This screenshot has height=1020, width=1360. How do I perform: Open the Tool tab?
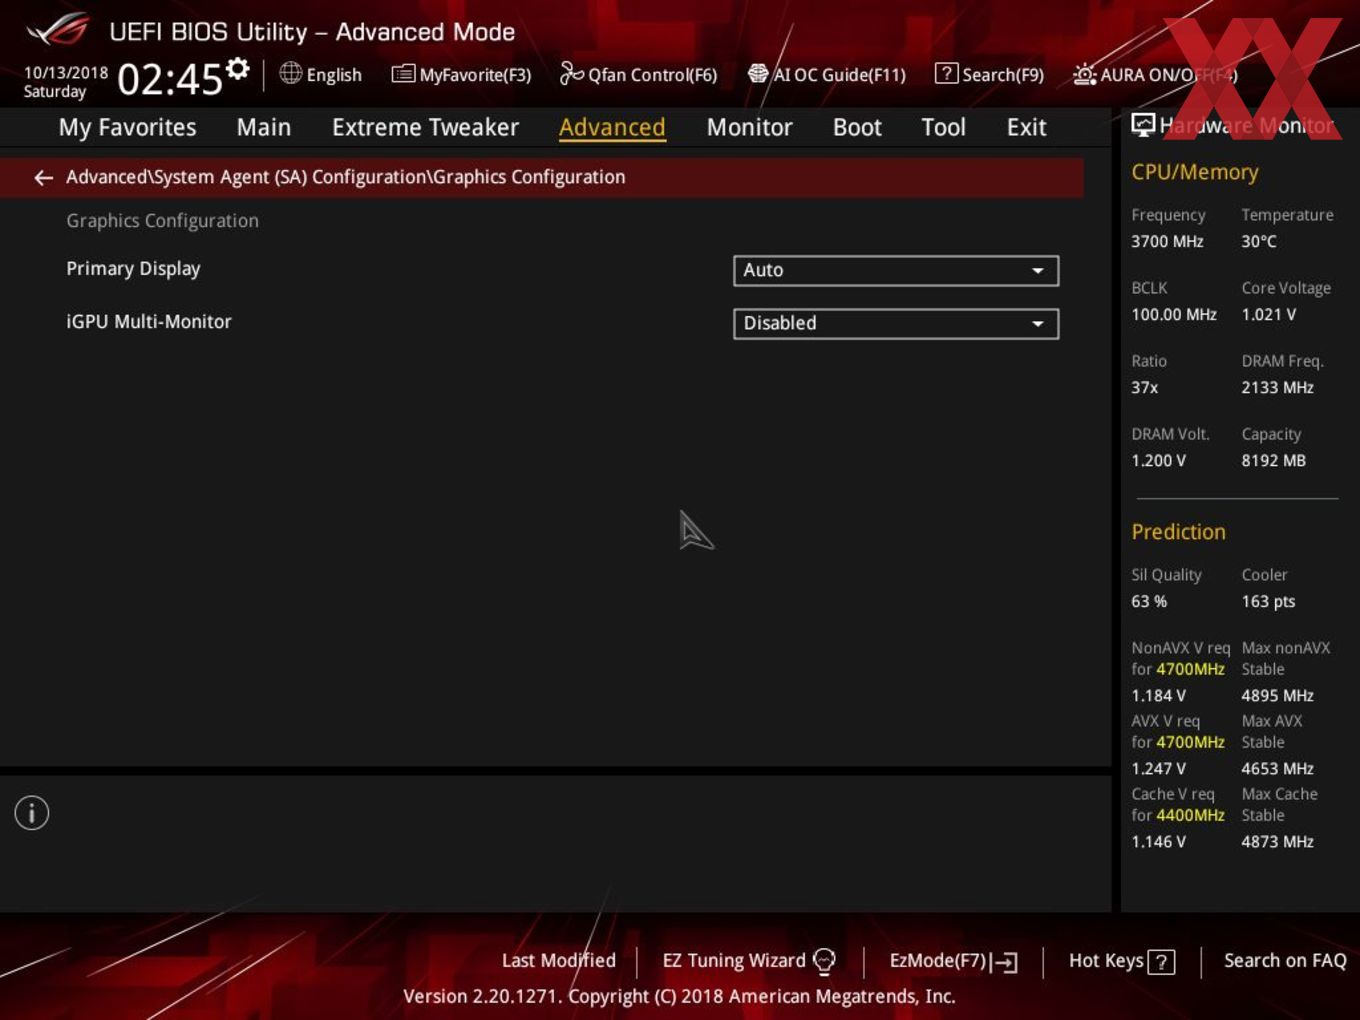943,127
